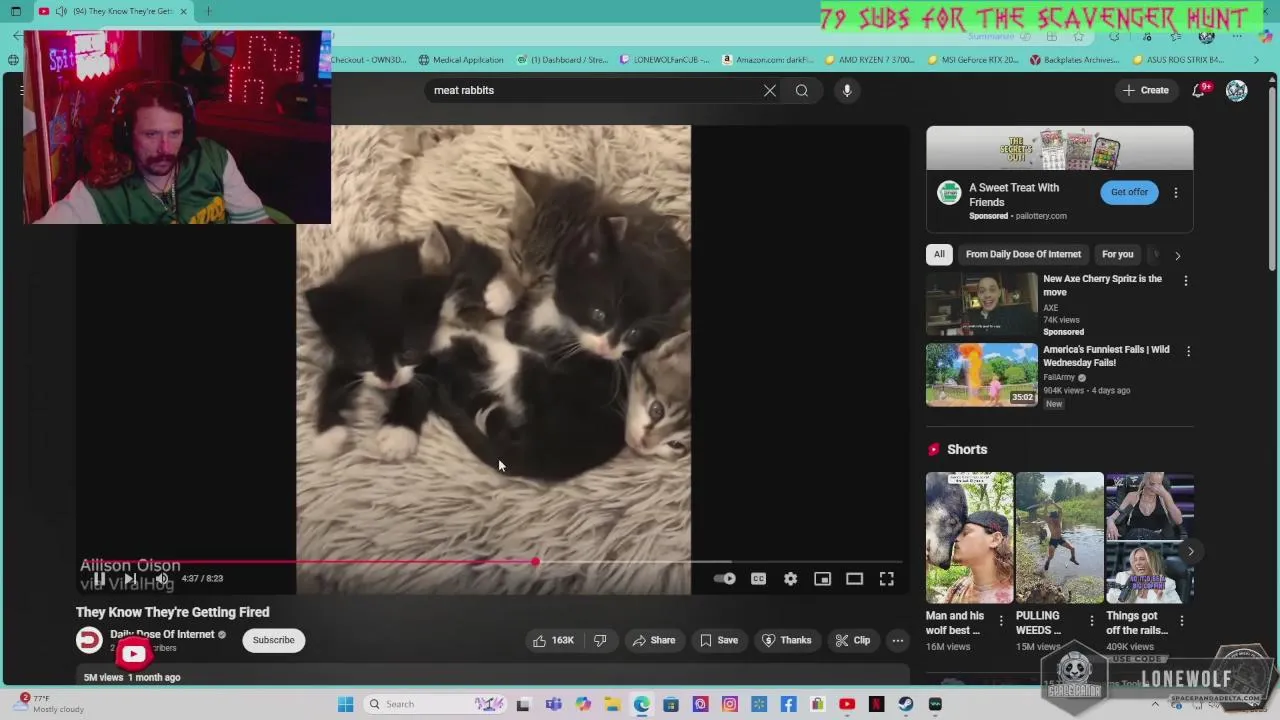Viewport: 1280px width, 720px height.
Task: Create a clip with the Clip button
Action: tap(853, 640)
